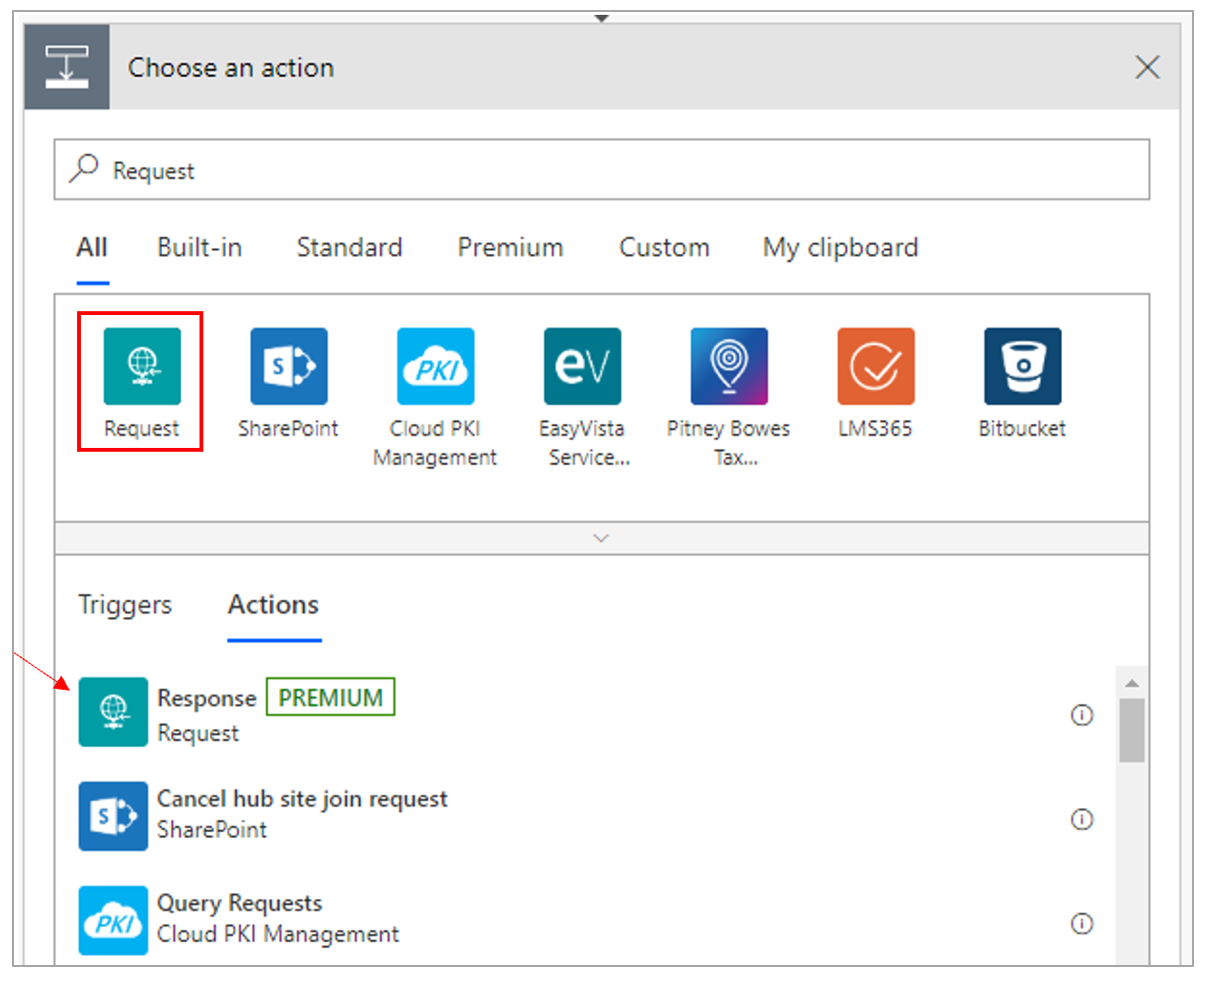Viewport: 1207px width, 981px height.
Task: Click the Choose an action header icon
Action: 67,67
